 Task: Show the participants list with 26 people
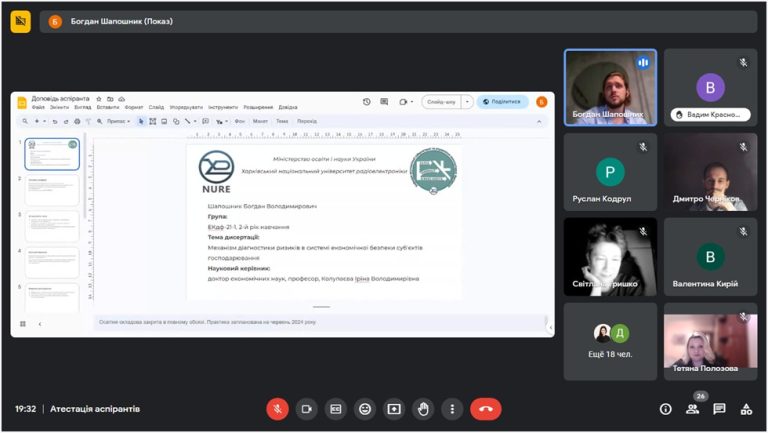pyautogui.click(x=693, y=409)
